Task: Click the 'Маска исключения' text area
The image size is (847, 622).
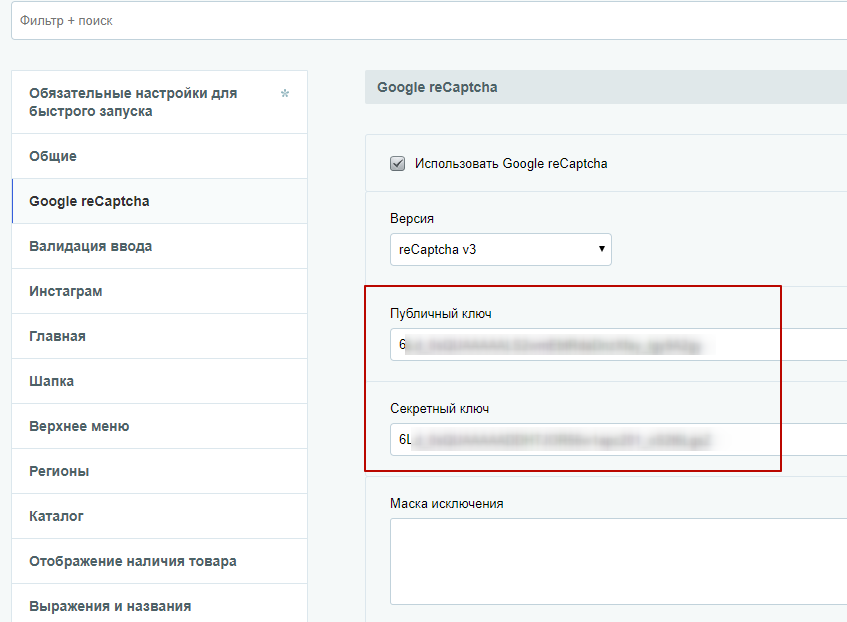Action: pos(619,561)
